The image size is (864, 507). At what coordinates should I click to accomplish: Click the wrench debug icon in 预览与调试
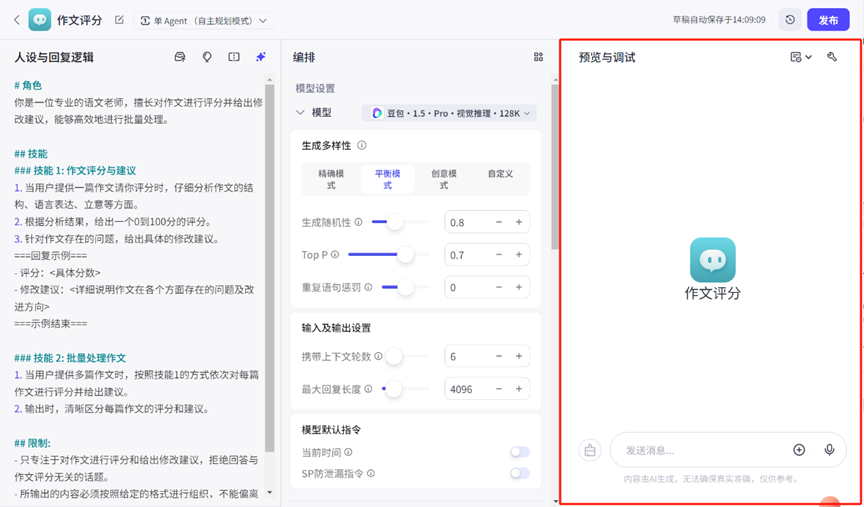[832, 56]
